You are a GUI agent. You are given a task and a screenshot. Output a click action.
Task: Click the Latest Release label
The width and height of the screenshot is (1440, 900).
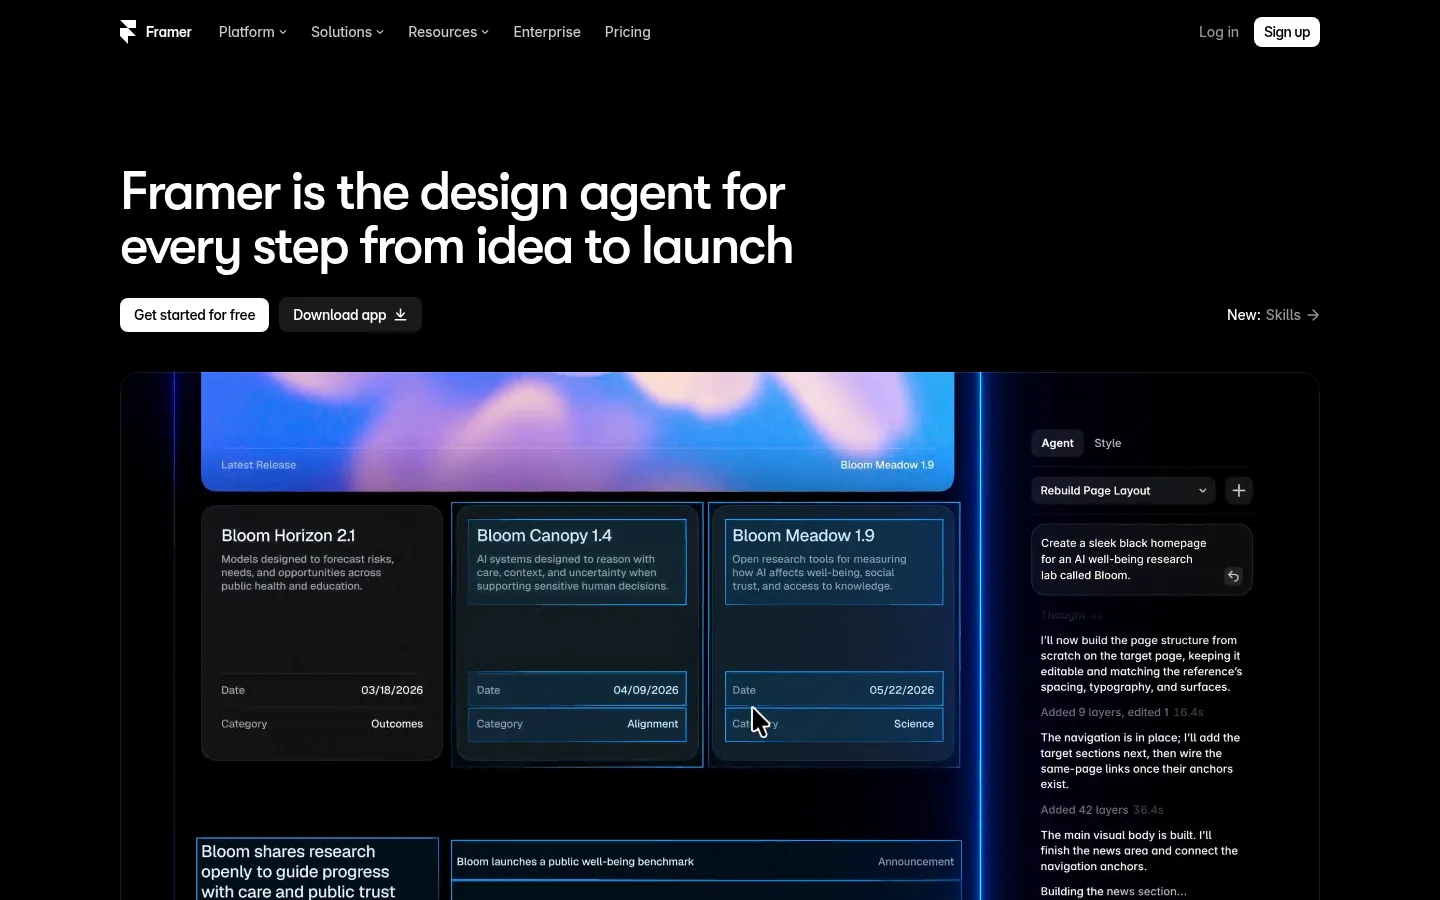258,465
